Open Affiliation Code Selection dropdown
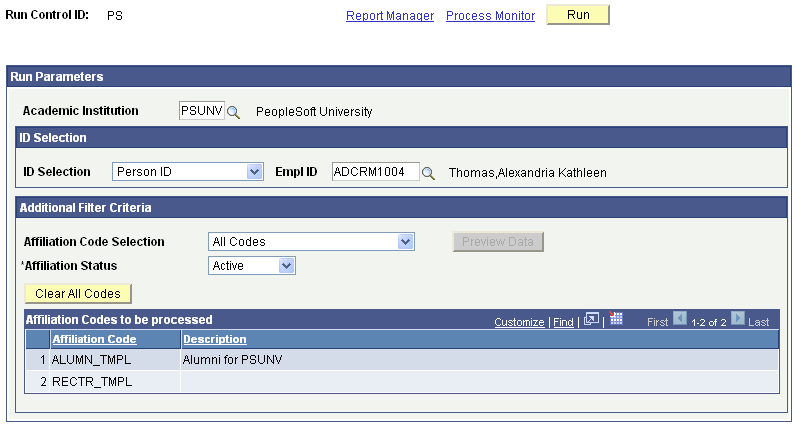Screen dimensions: 797x427 (311, 241)
